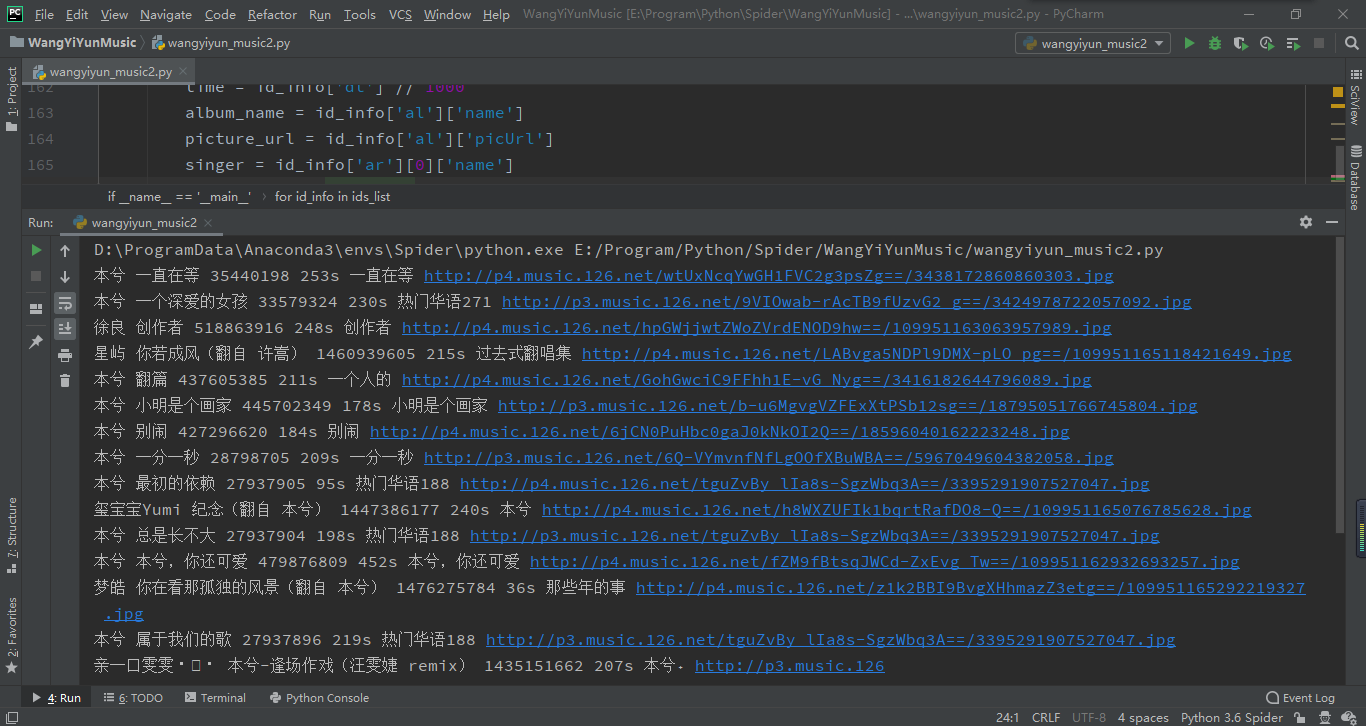Image resolution: width=1366 pixels, height=726 pixels.
Task: Click the WangYiYunMusic breadcrumb in the navigation bar
Action: point(73,43)
